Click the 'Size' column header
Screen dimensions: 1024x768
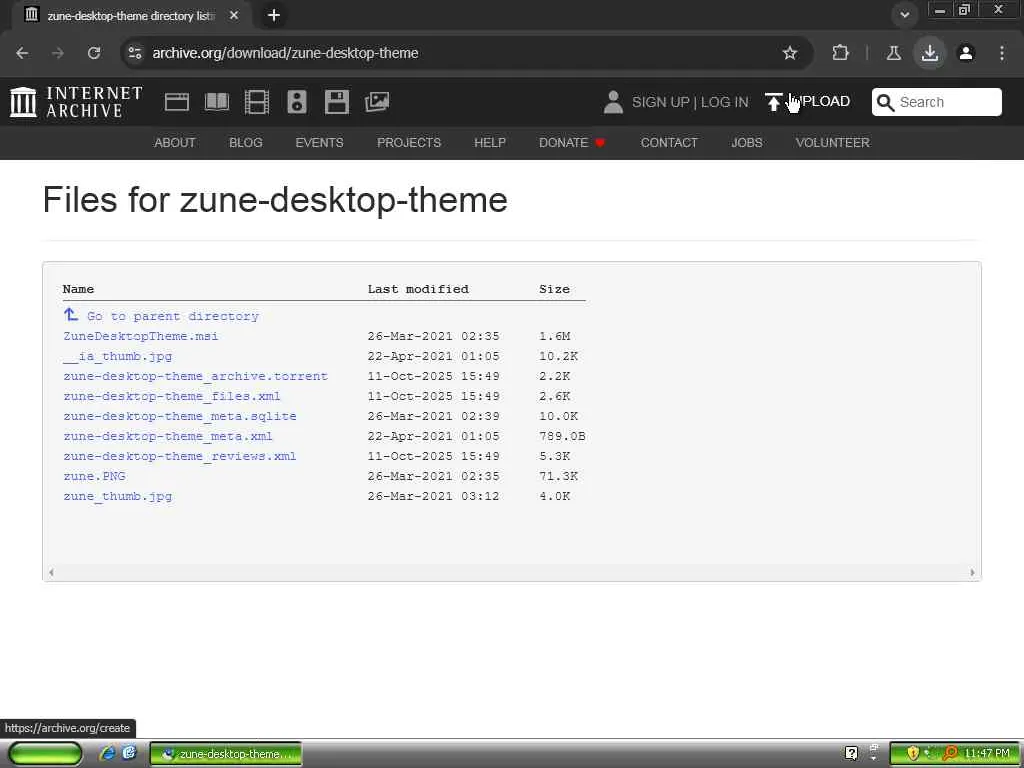tap(554, 289)
